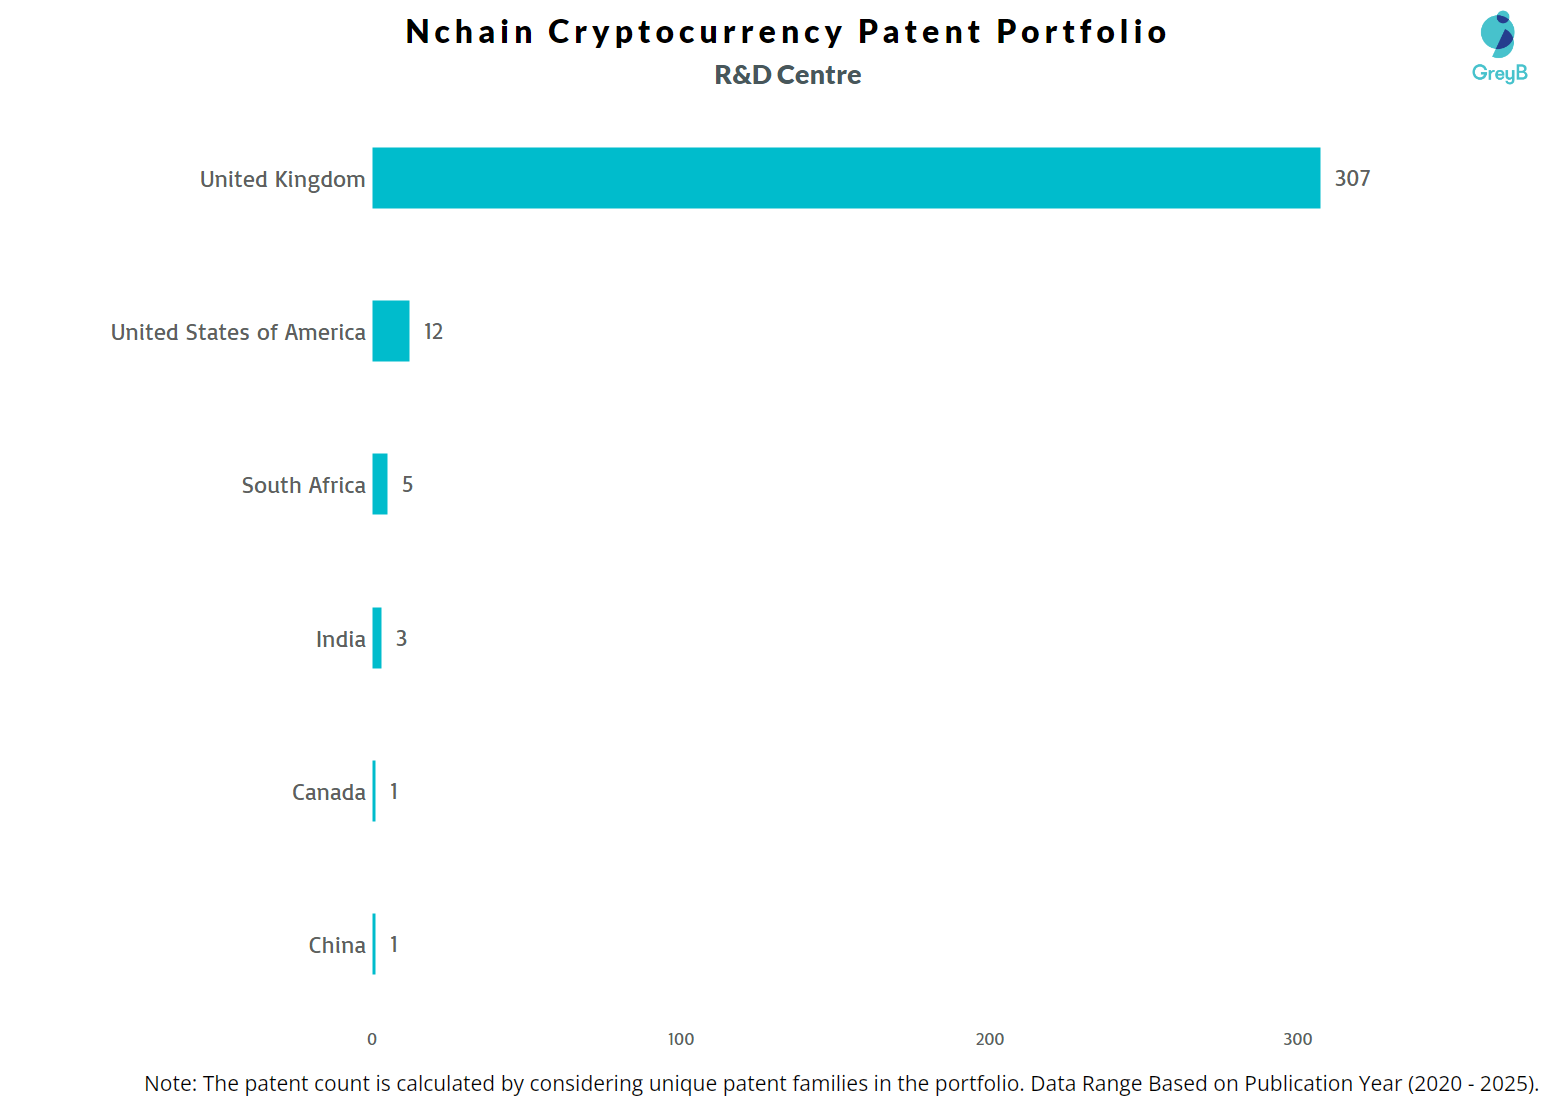
Task: Click the chart title text
Action: (x=786, y=32)
